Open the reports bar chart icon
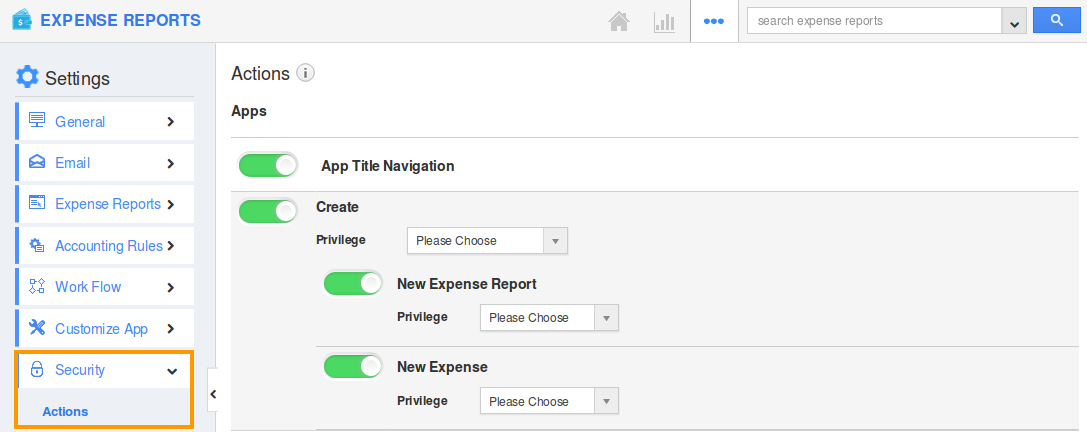This screenshot has width=1087, height=432. (x=664, y=21)
